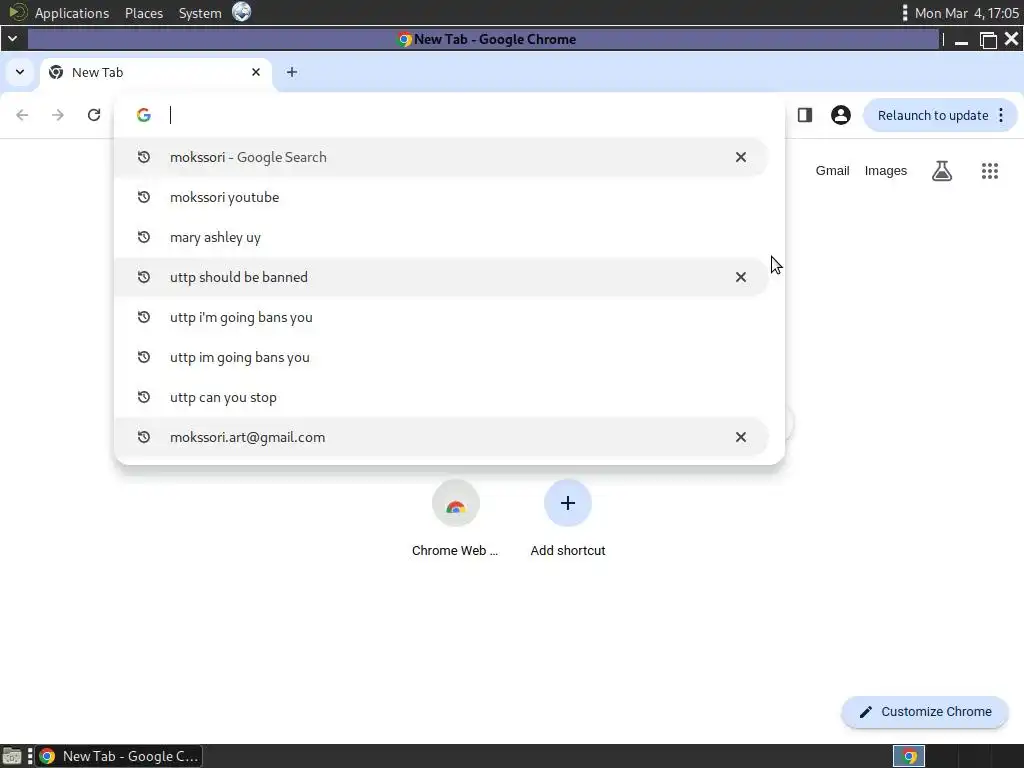This screenshot has width=1024, height=768.
Task: Remove the 'mokssori.art@gmail.com' suggestion
Action: 741,437
